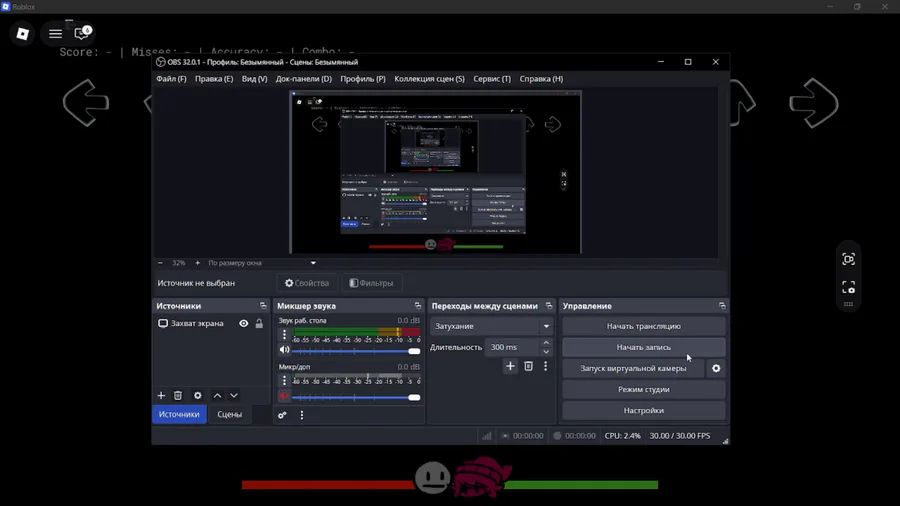Select Захват экрана source row

coord(211,324)
